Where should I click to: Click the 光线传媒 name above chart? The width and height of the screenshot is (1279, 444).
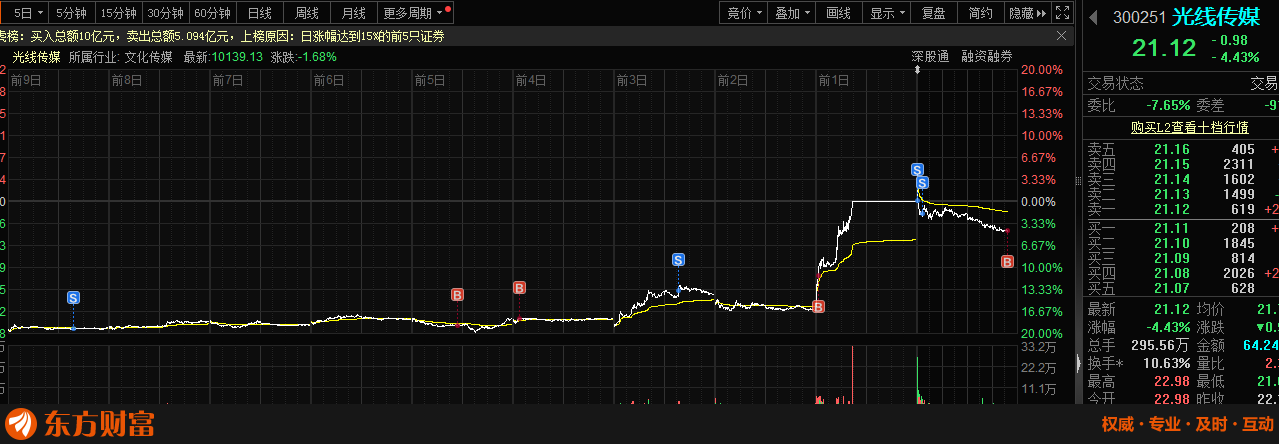coord(36,56)
